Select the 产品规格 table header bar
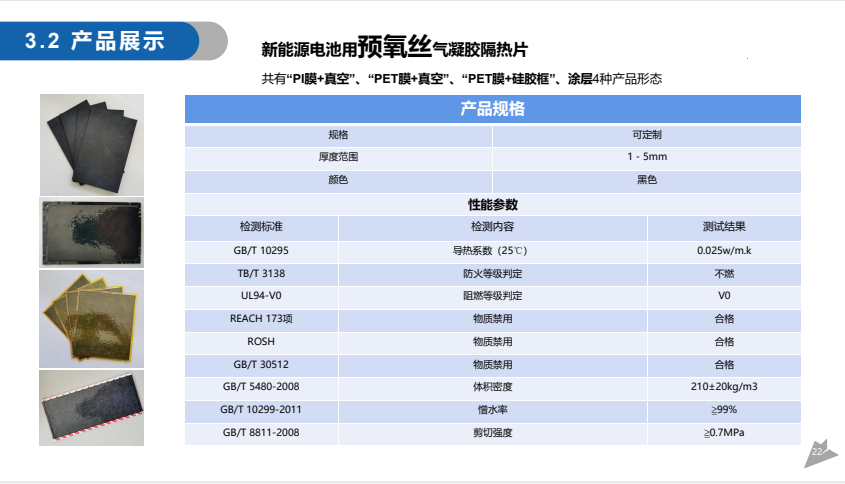Viewport: 845px width, 484px height. coord(492,110)
